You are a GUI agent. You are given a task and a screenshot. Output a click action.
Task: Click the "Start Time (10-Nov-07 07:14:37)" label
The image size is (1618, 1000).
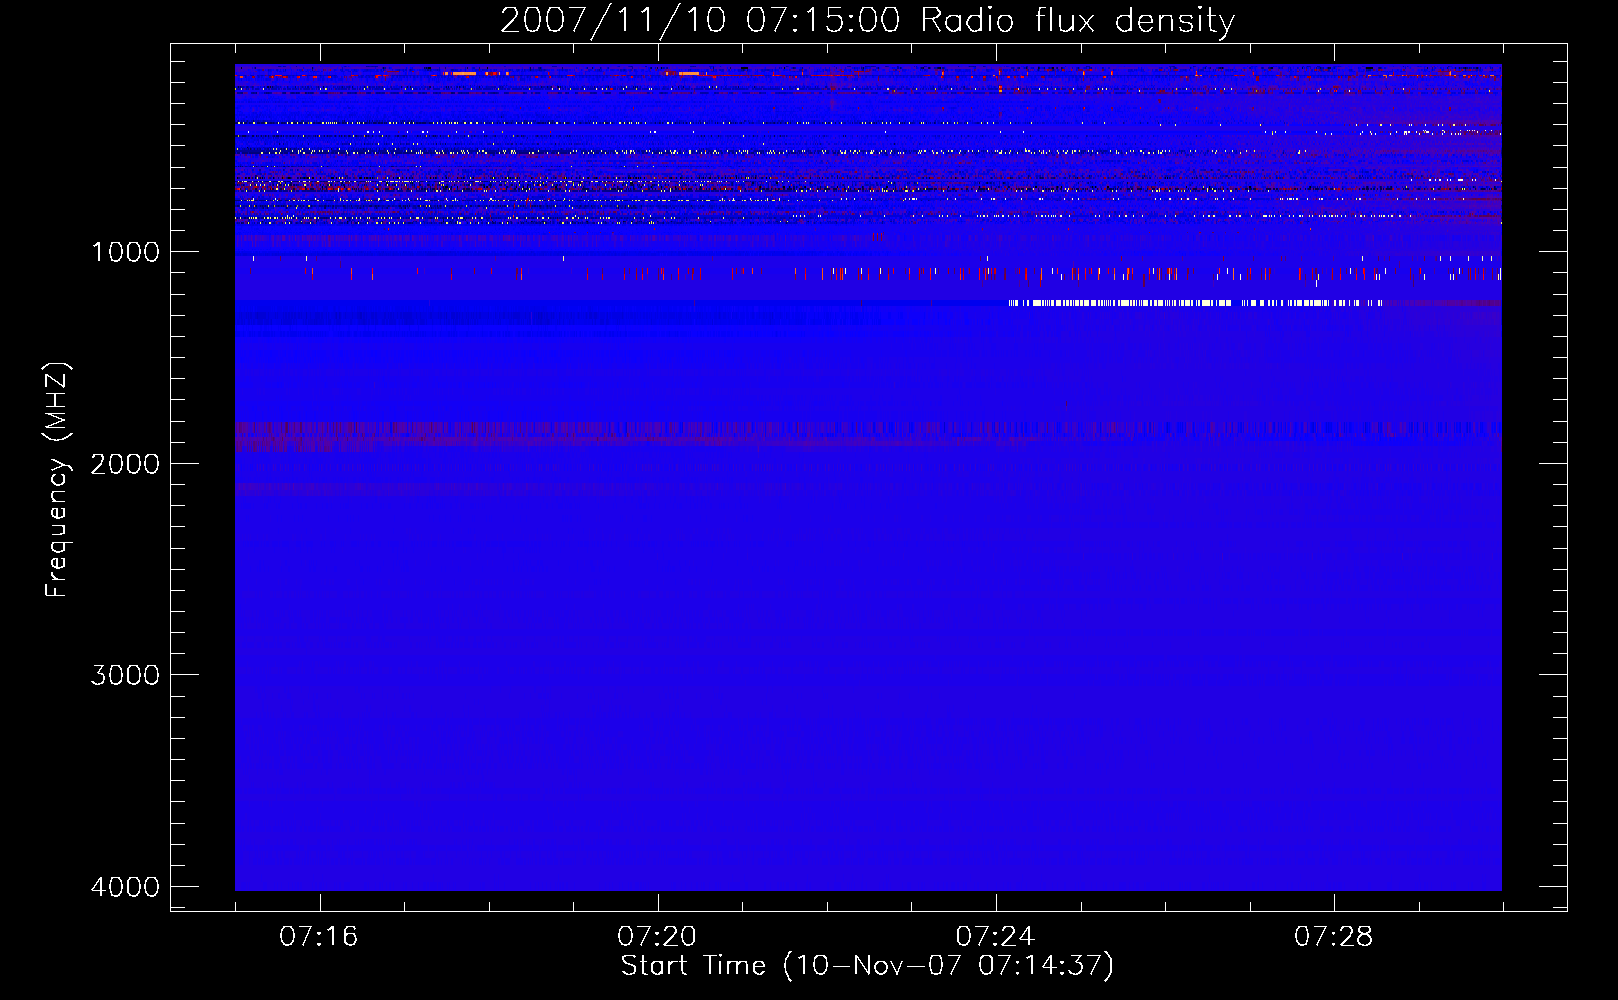click(x=867, y=966)
